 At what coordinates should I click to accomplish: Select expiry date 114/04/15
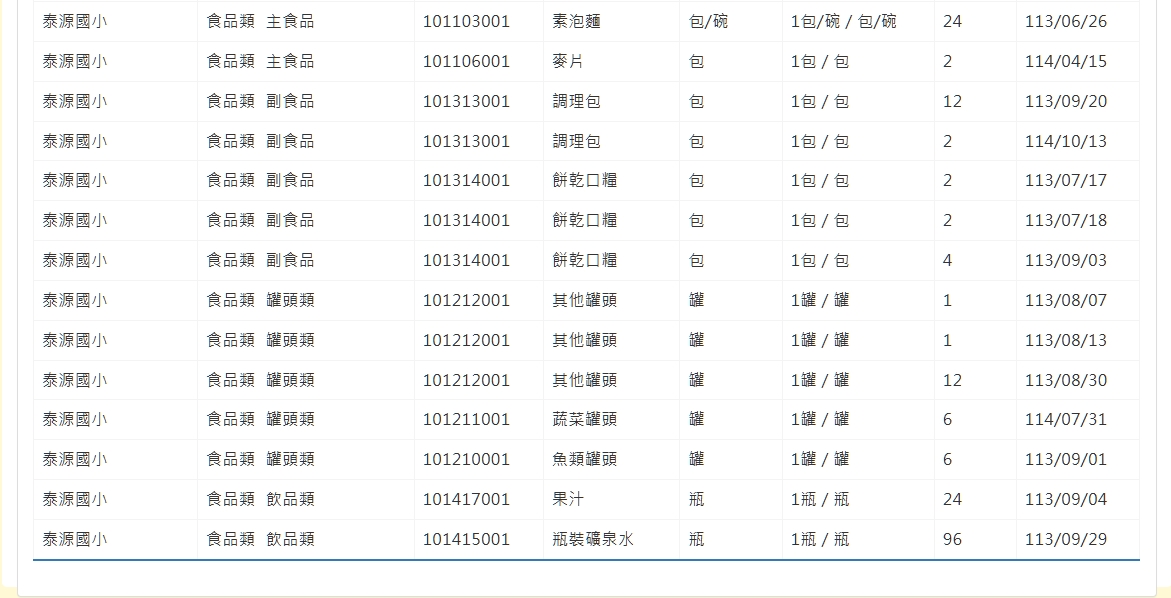click(1066, 61)
